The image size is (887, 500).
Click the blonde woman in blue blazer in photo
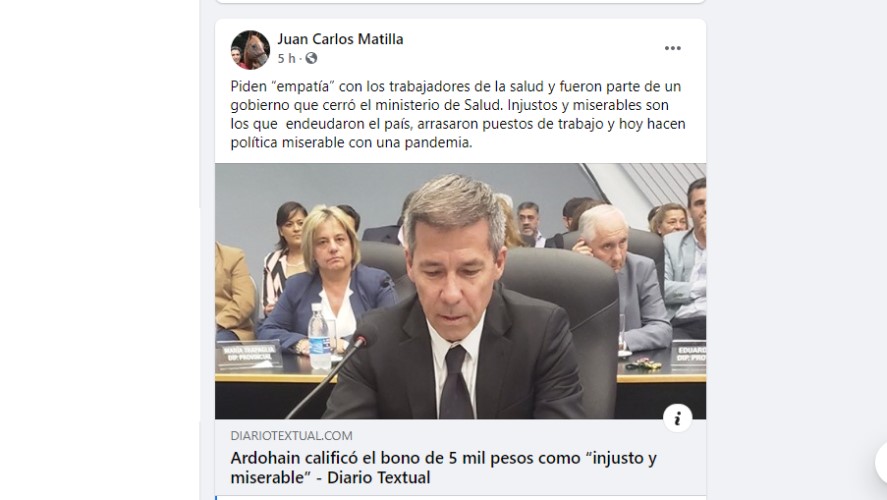coord(328,280)
